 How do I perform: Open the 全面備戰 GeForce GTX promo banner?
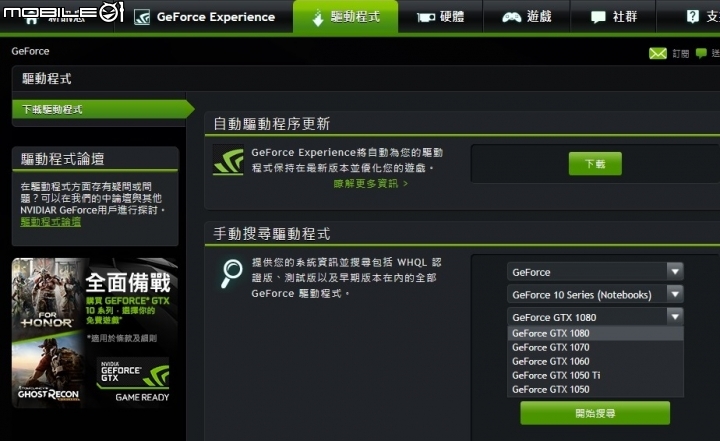pos(95,333)
